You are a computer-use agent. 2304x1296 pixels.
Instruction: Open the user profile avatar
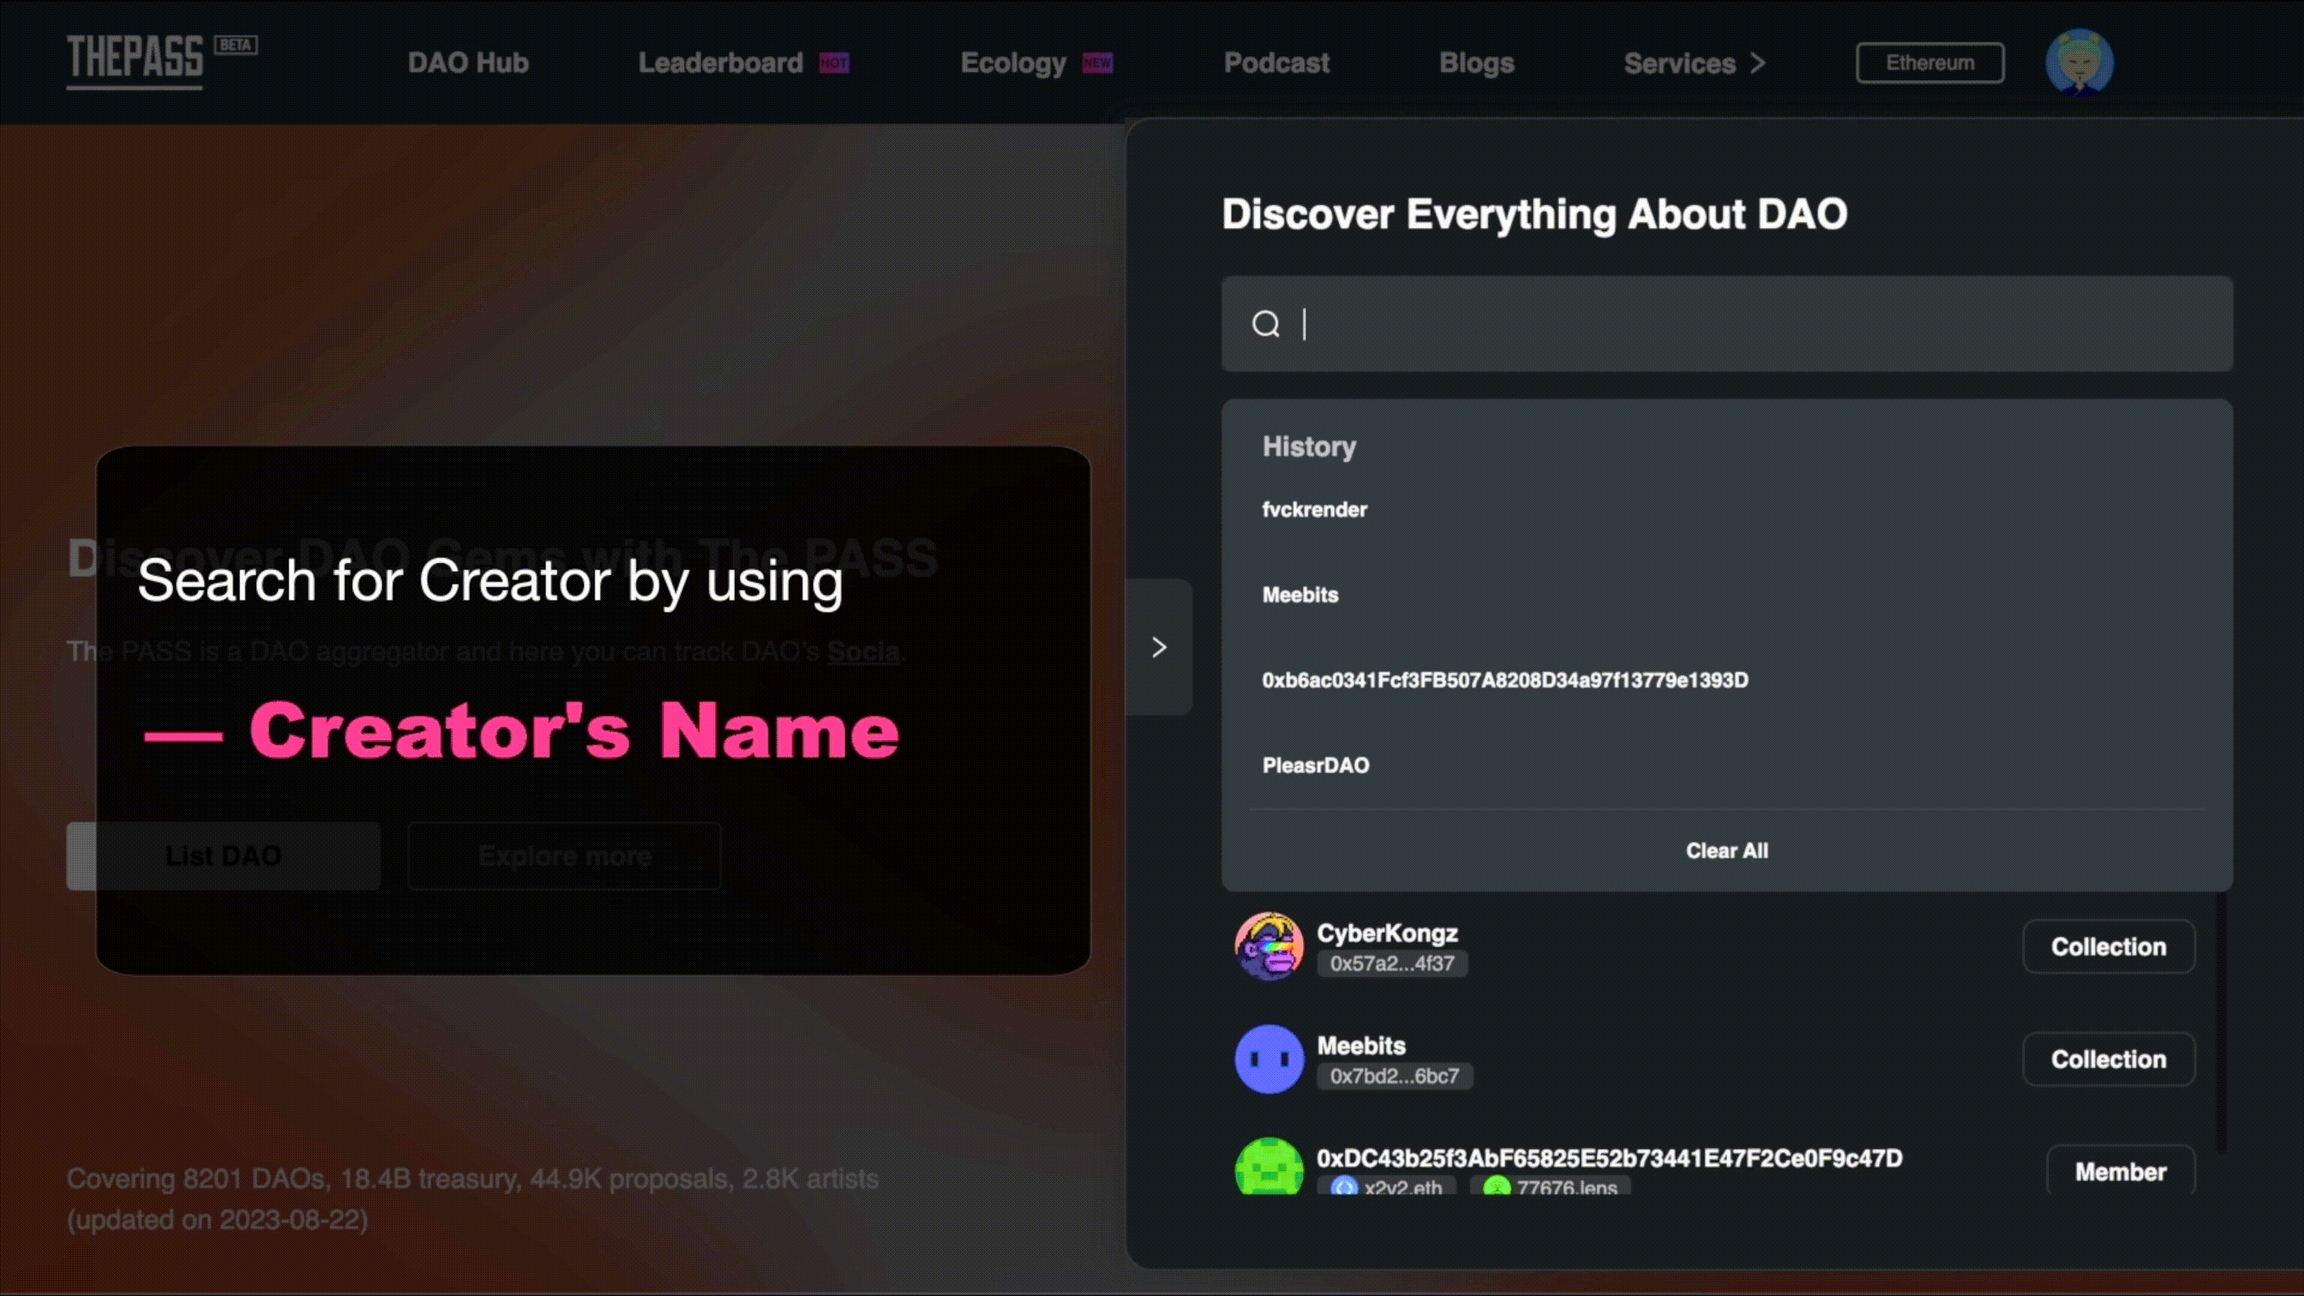pos(2078,62)
